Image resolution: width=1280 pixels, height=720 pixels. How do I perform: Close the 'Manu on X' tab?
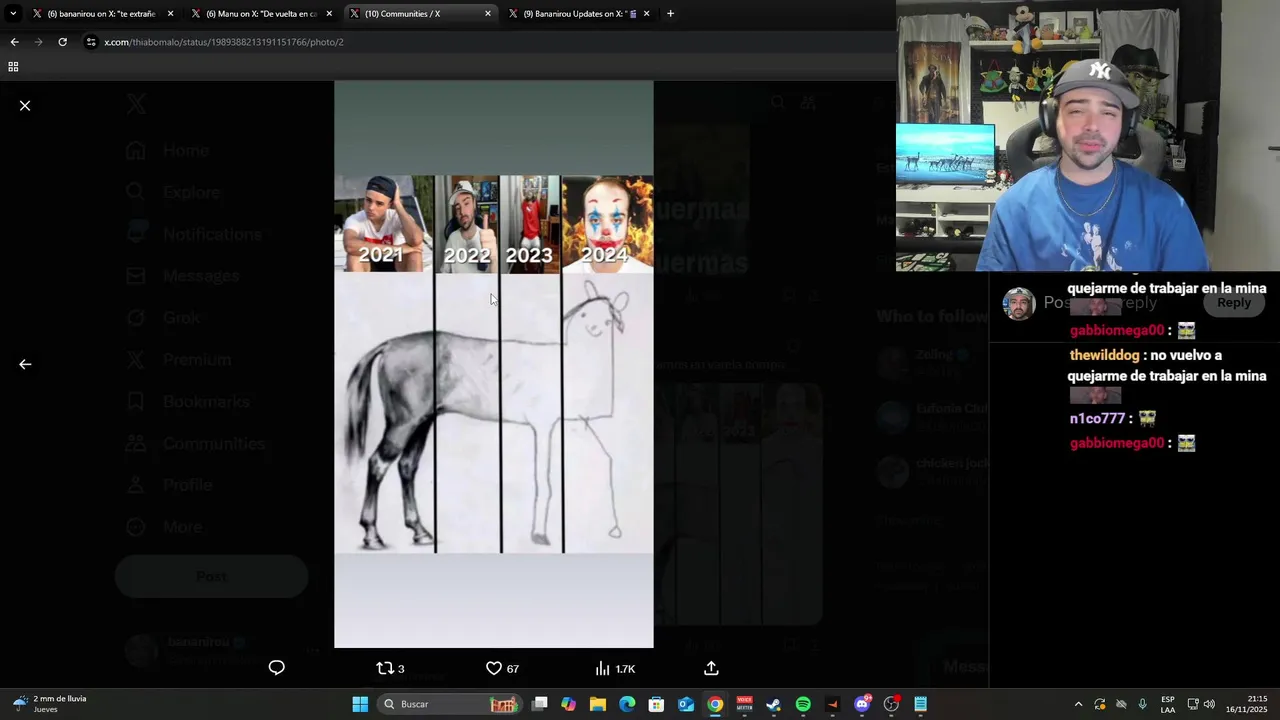point(329,14)
